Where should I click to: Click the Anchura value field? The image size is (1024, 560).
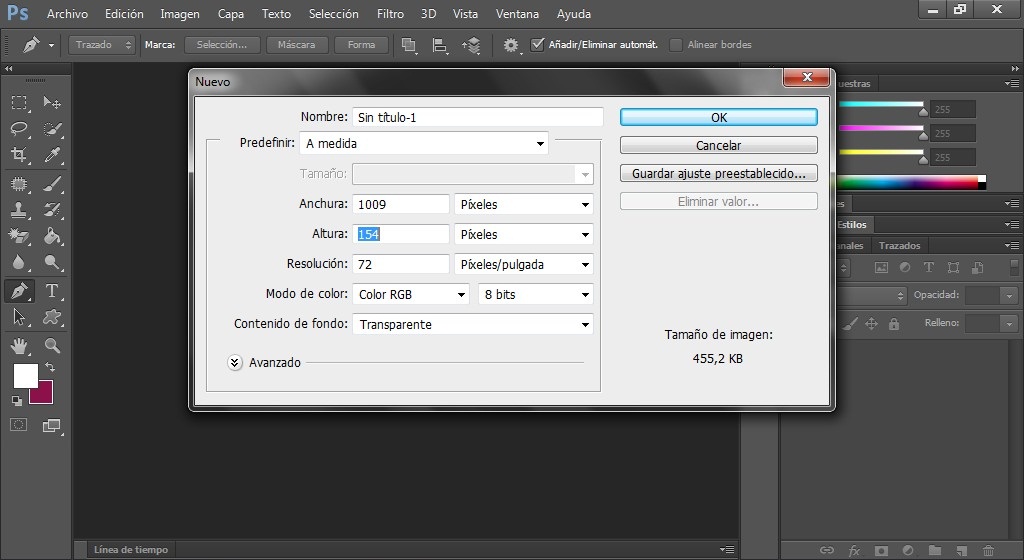tap(400, 204)
